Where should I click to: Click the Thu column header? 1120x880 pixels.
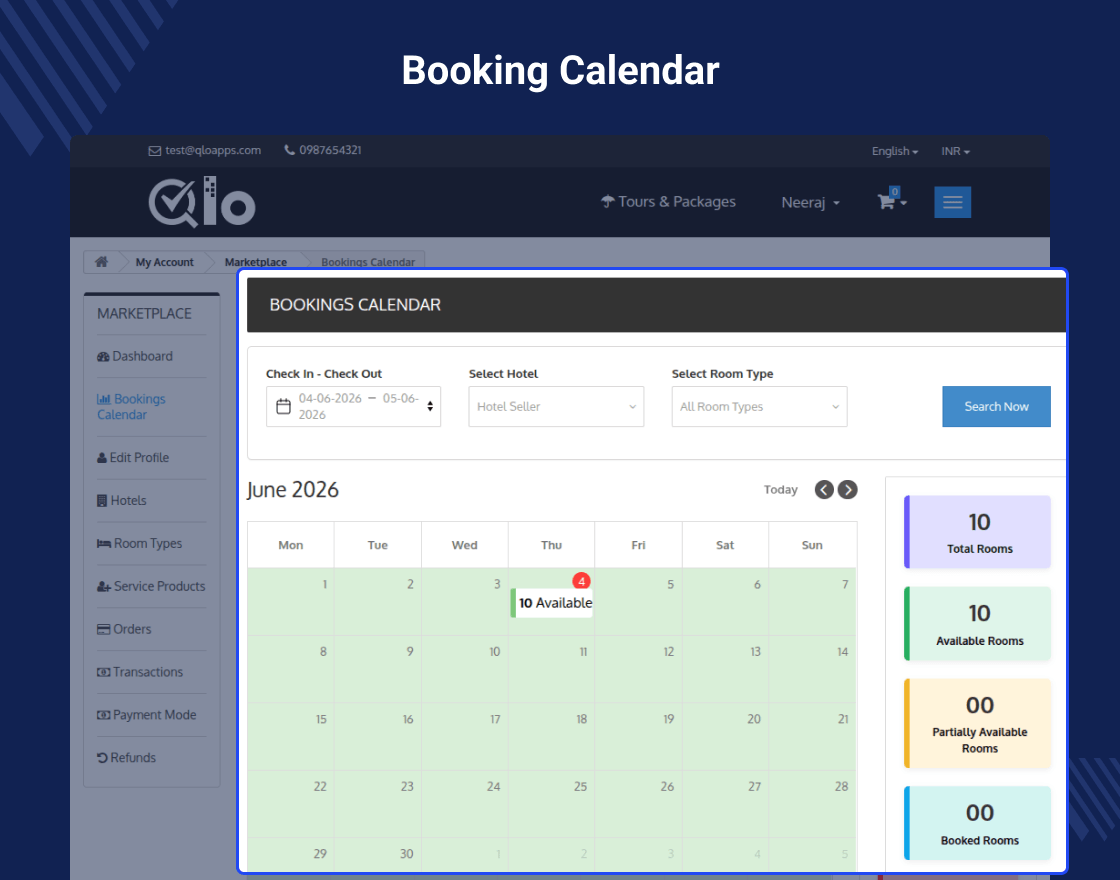(x=551, y=545)
